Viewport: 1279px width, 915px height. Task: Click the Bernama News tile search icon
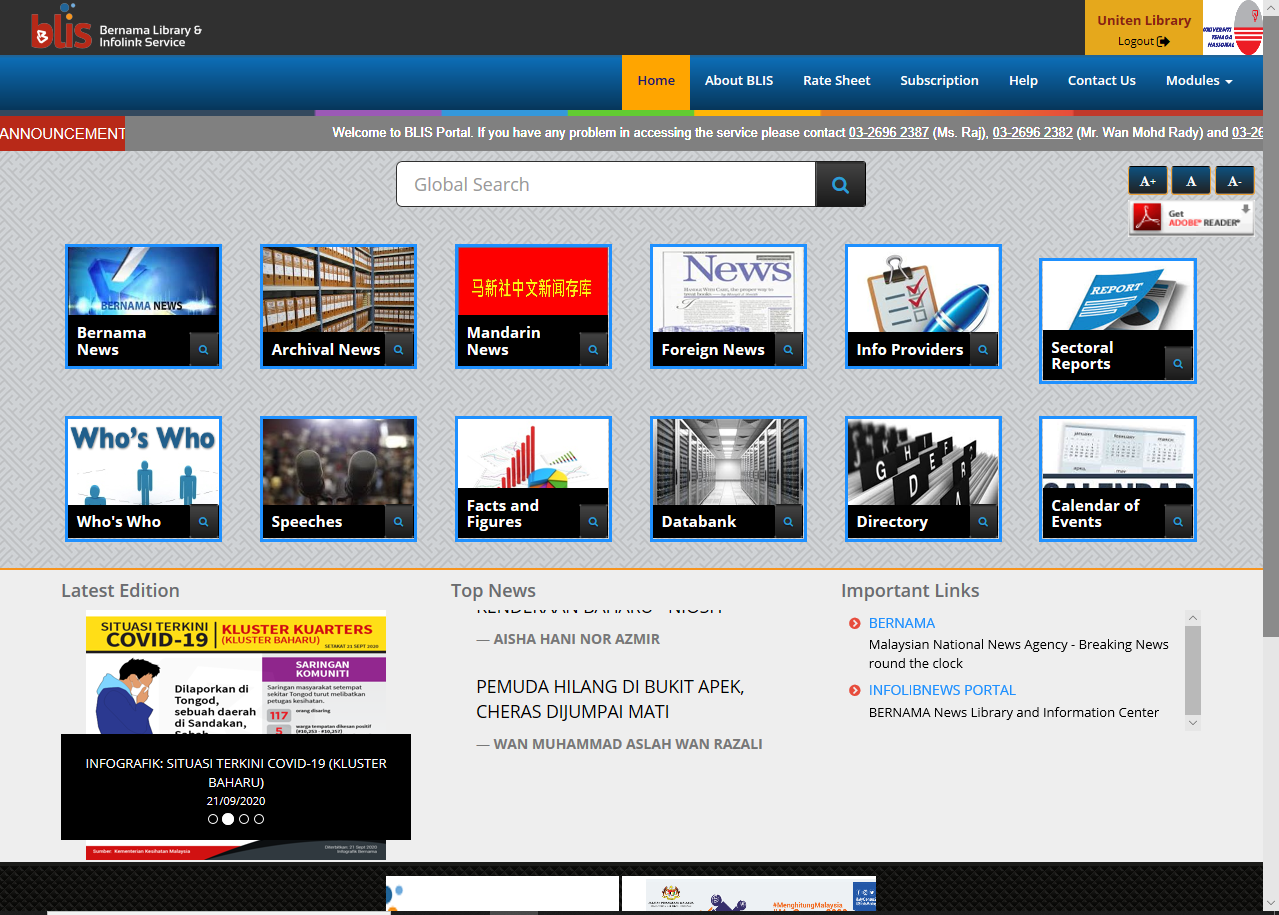pos(203,350)
